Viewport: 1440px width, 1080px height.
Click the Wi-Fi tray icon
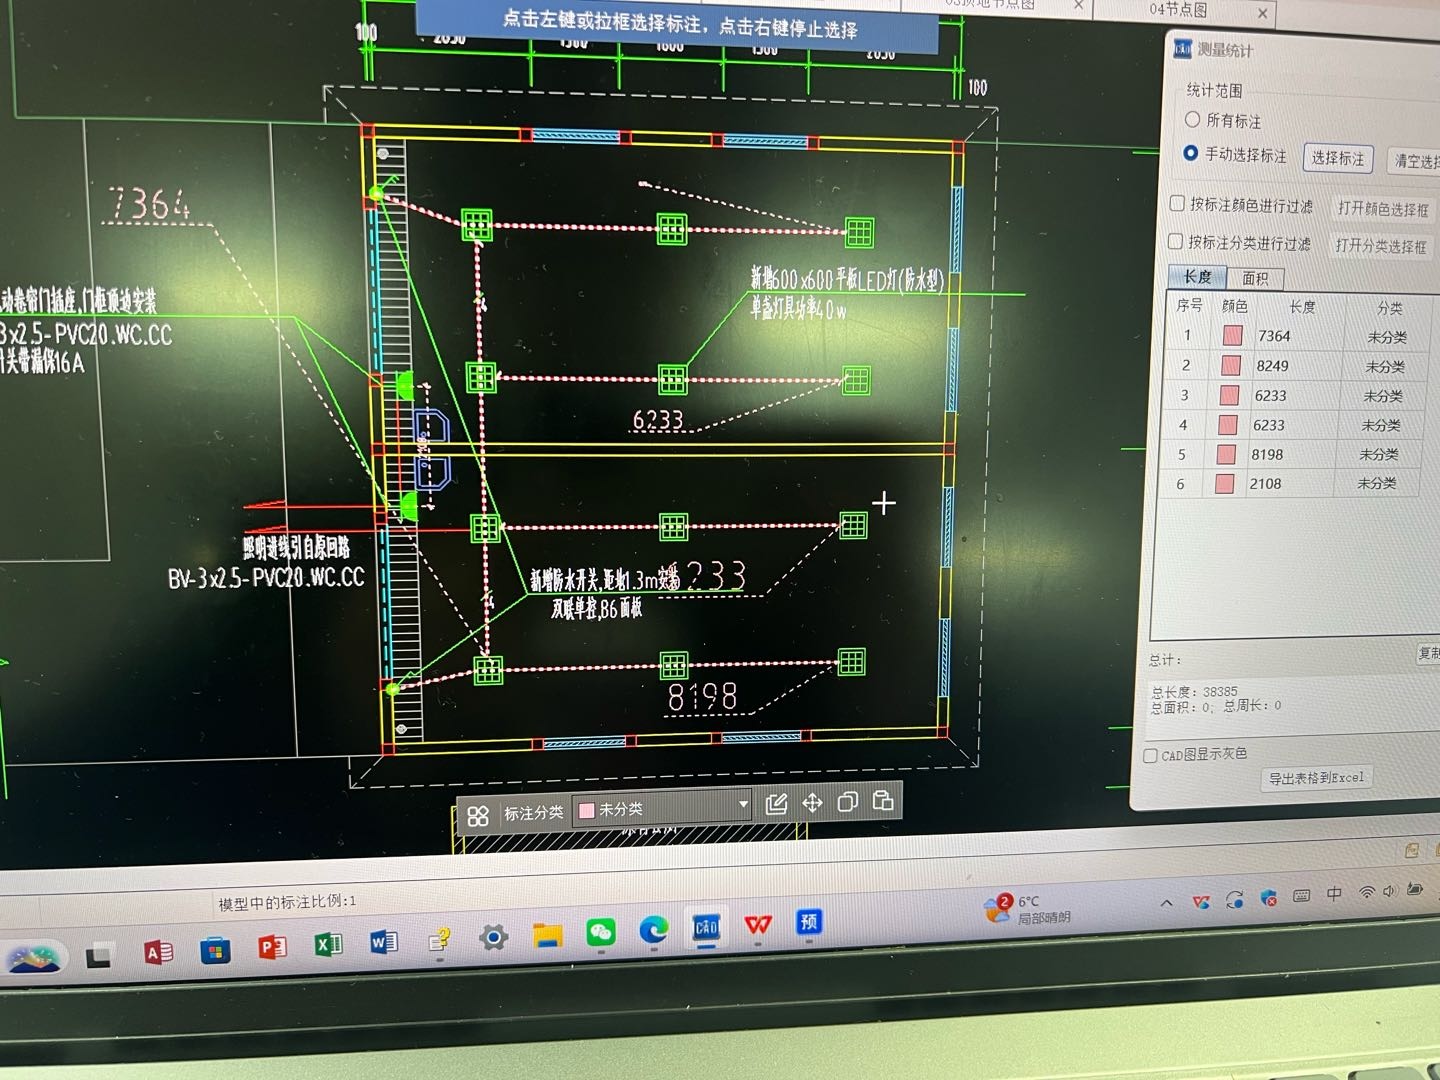point(1365,892)
